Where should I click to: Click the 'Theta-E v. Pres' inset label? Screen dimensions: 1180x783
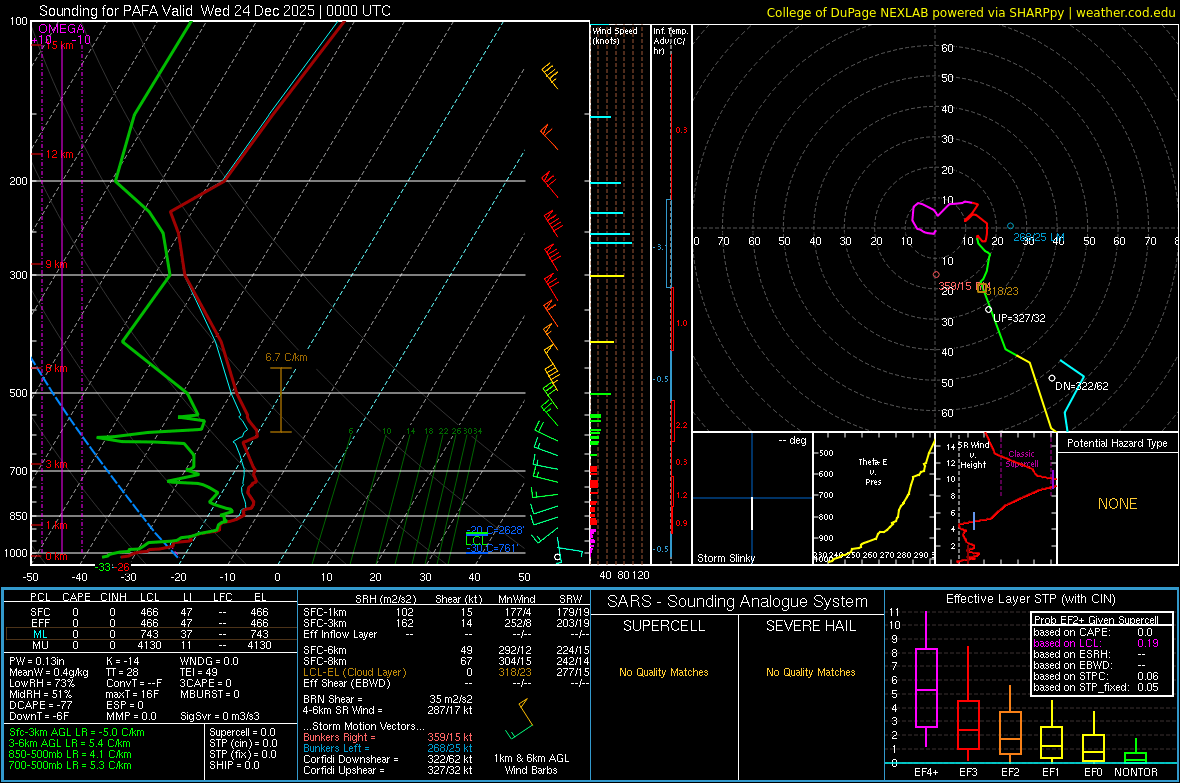tap(873, 471)
